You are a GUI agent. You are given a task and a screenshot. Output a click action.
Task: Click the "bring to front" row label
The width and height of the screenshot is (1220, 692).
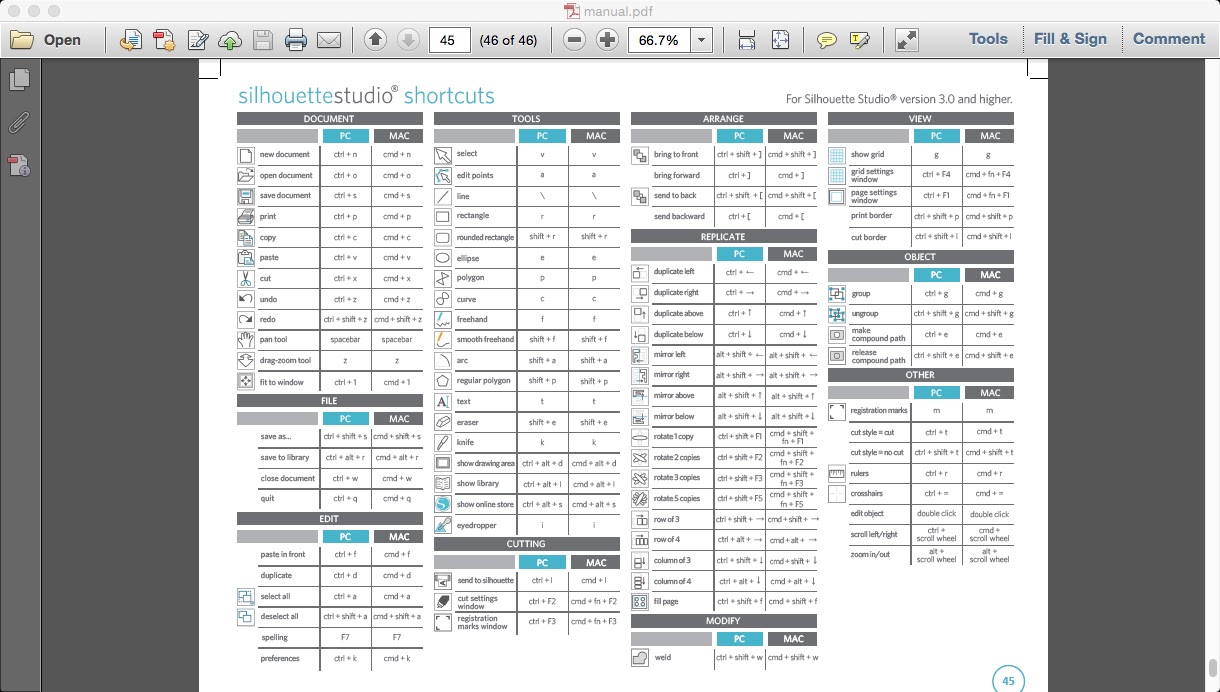click(x=676, y=155)
